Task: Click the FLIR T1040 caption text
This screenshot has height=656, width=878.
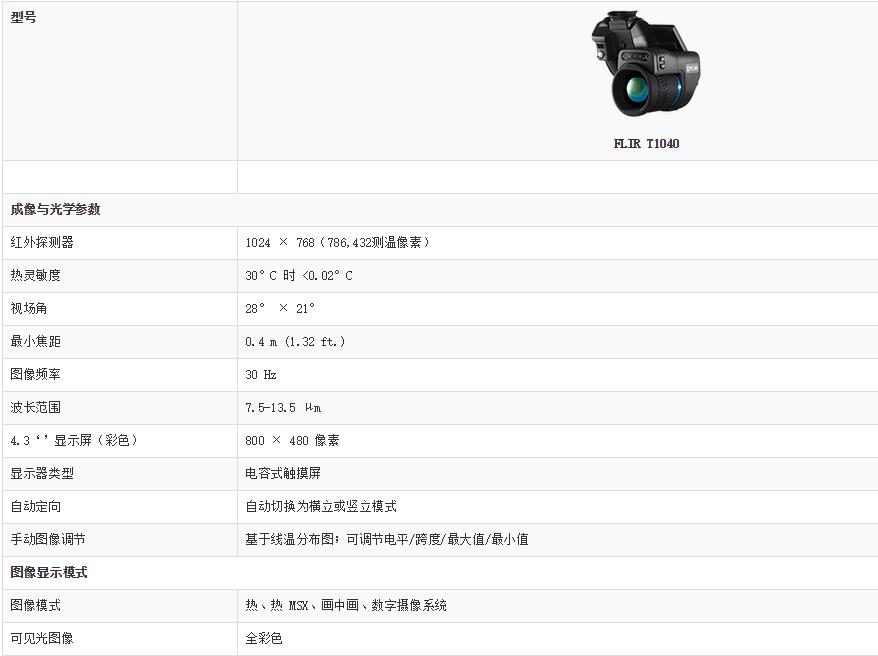Action: 646,144
